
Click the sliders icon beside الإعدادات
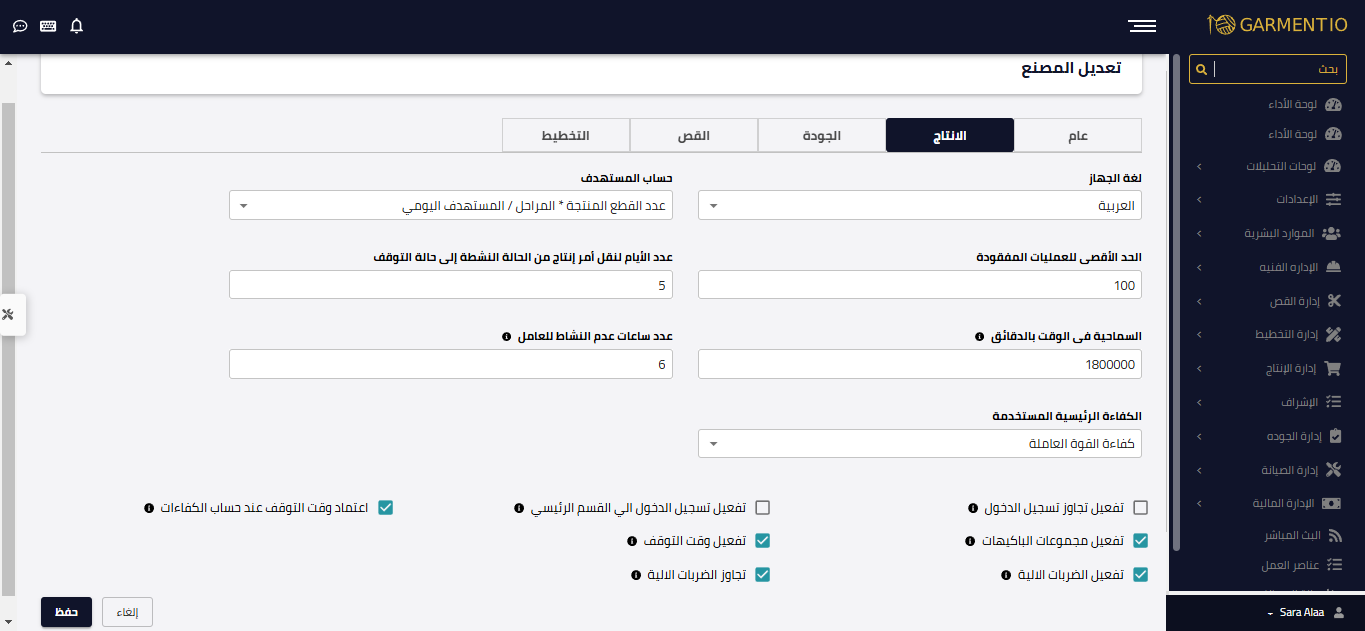point(1333,199)
